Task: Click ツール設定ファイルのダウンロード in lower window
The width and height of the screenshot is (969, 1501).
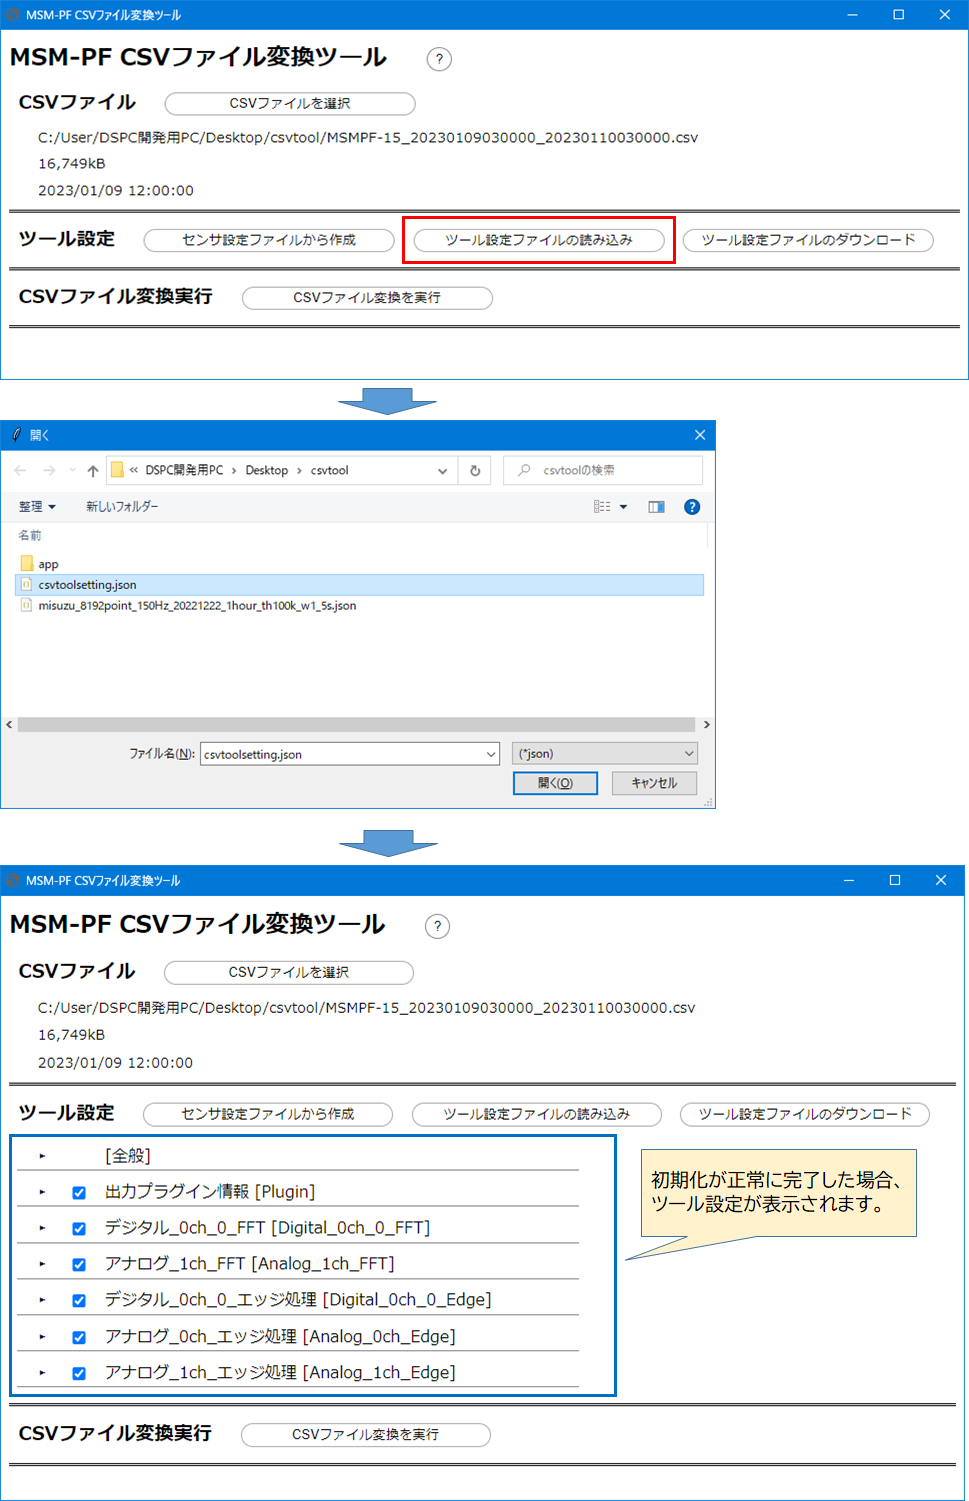Action: point(805,1114)
